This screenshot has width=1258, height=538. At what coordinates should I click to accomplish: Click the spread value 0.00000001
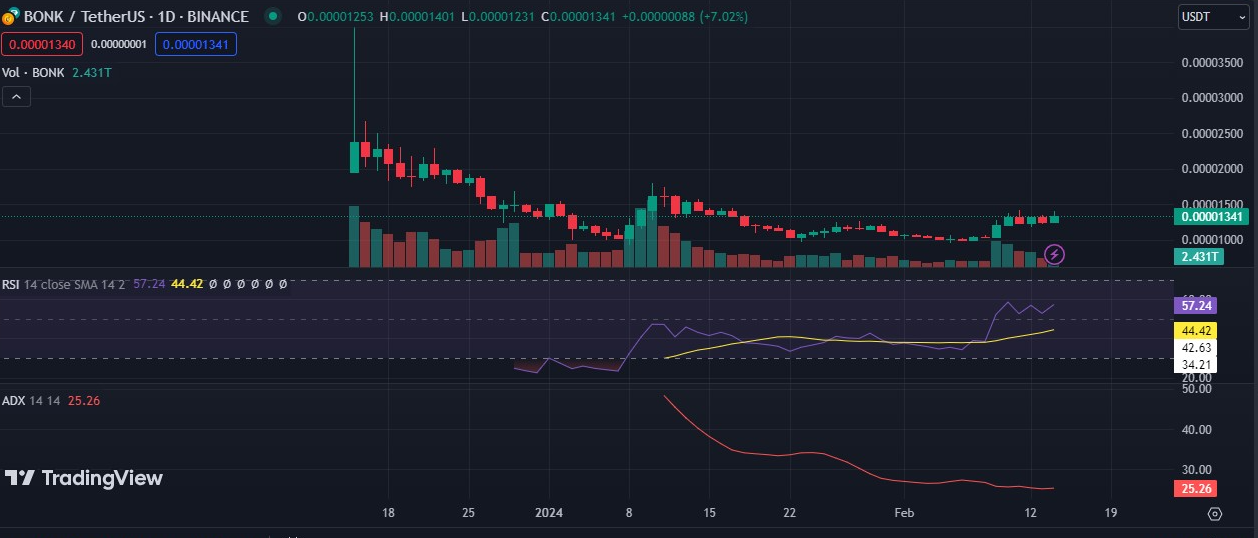pos(119,44)
